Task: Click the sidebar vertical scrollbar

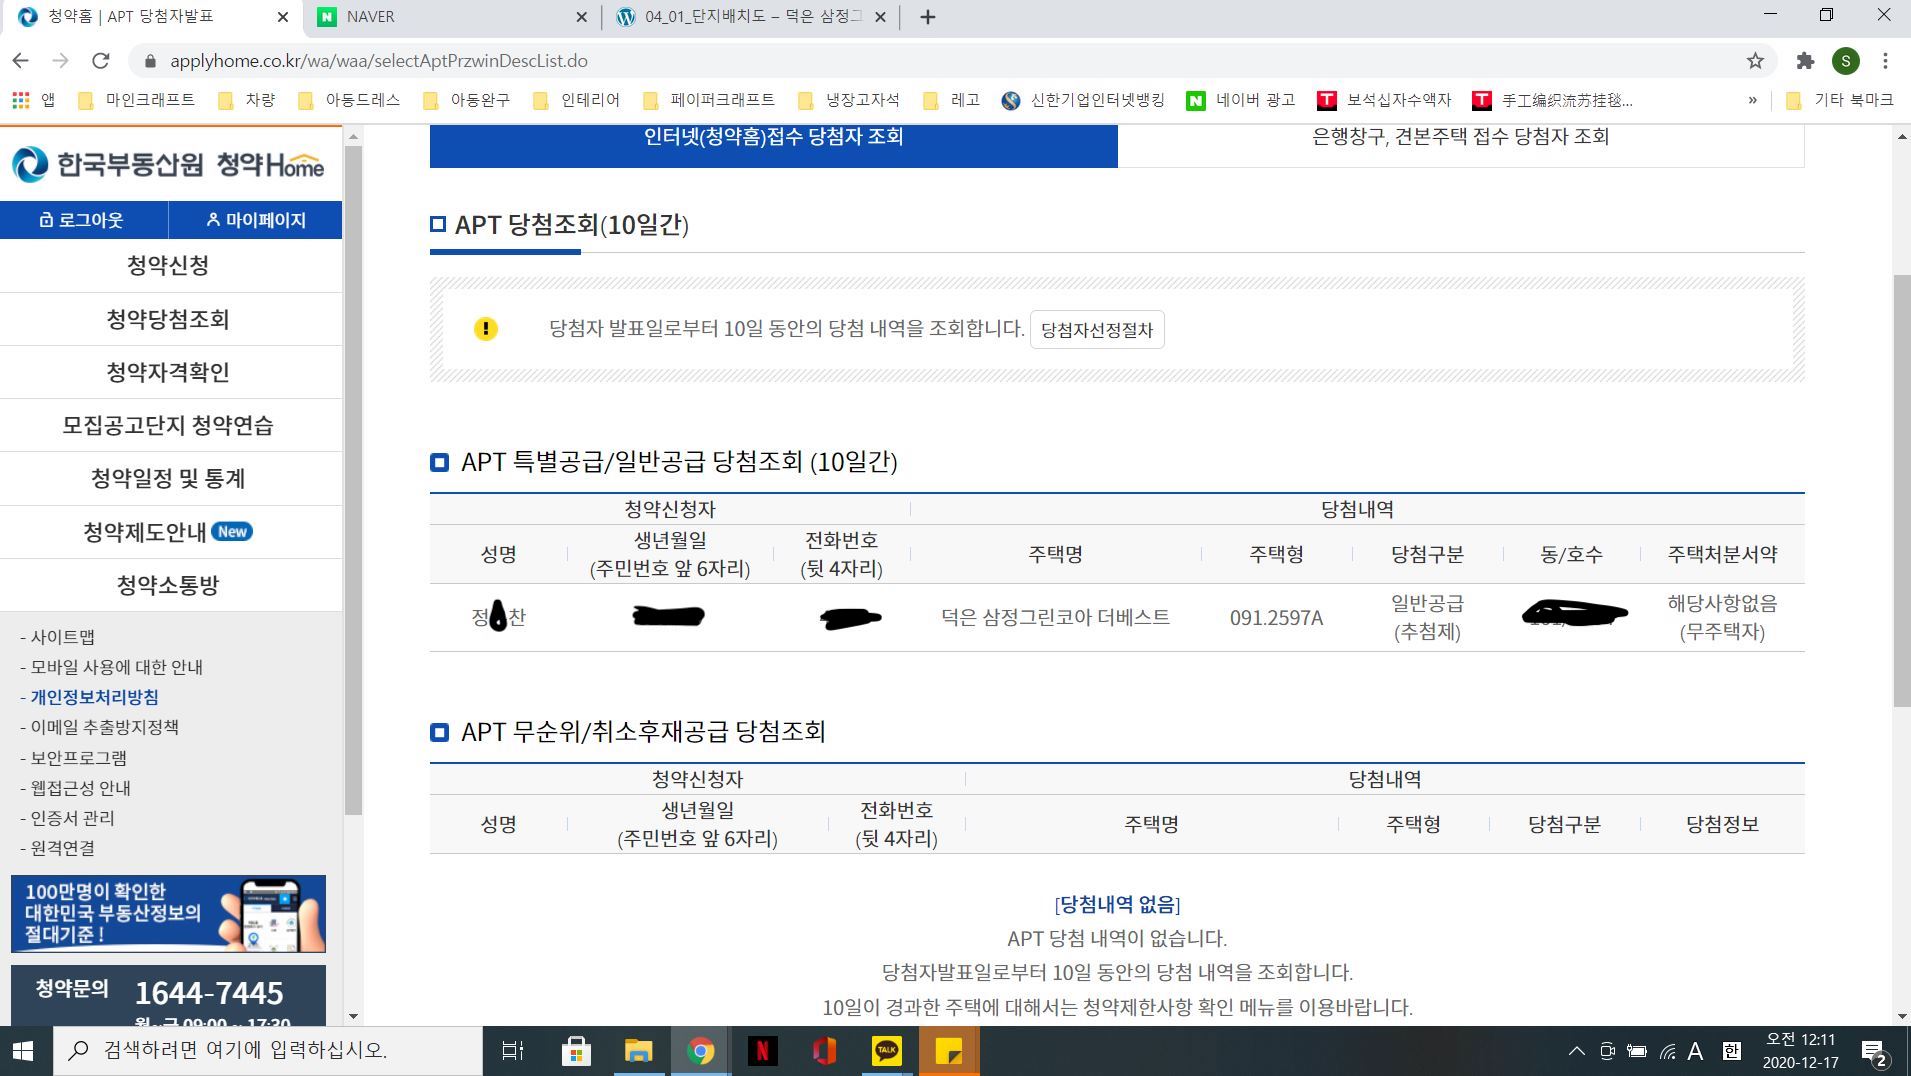Action: coord(353,480)
